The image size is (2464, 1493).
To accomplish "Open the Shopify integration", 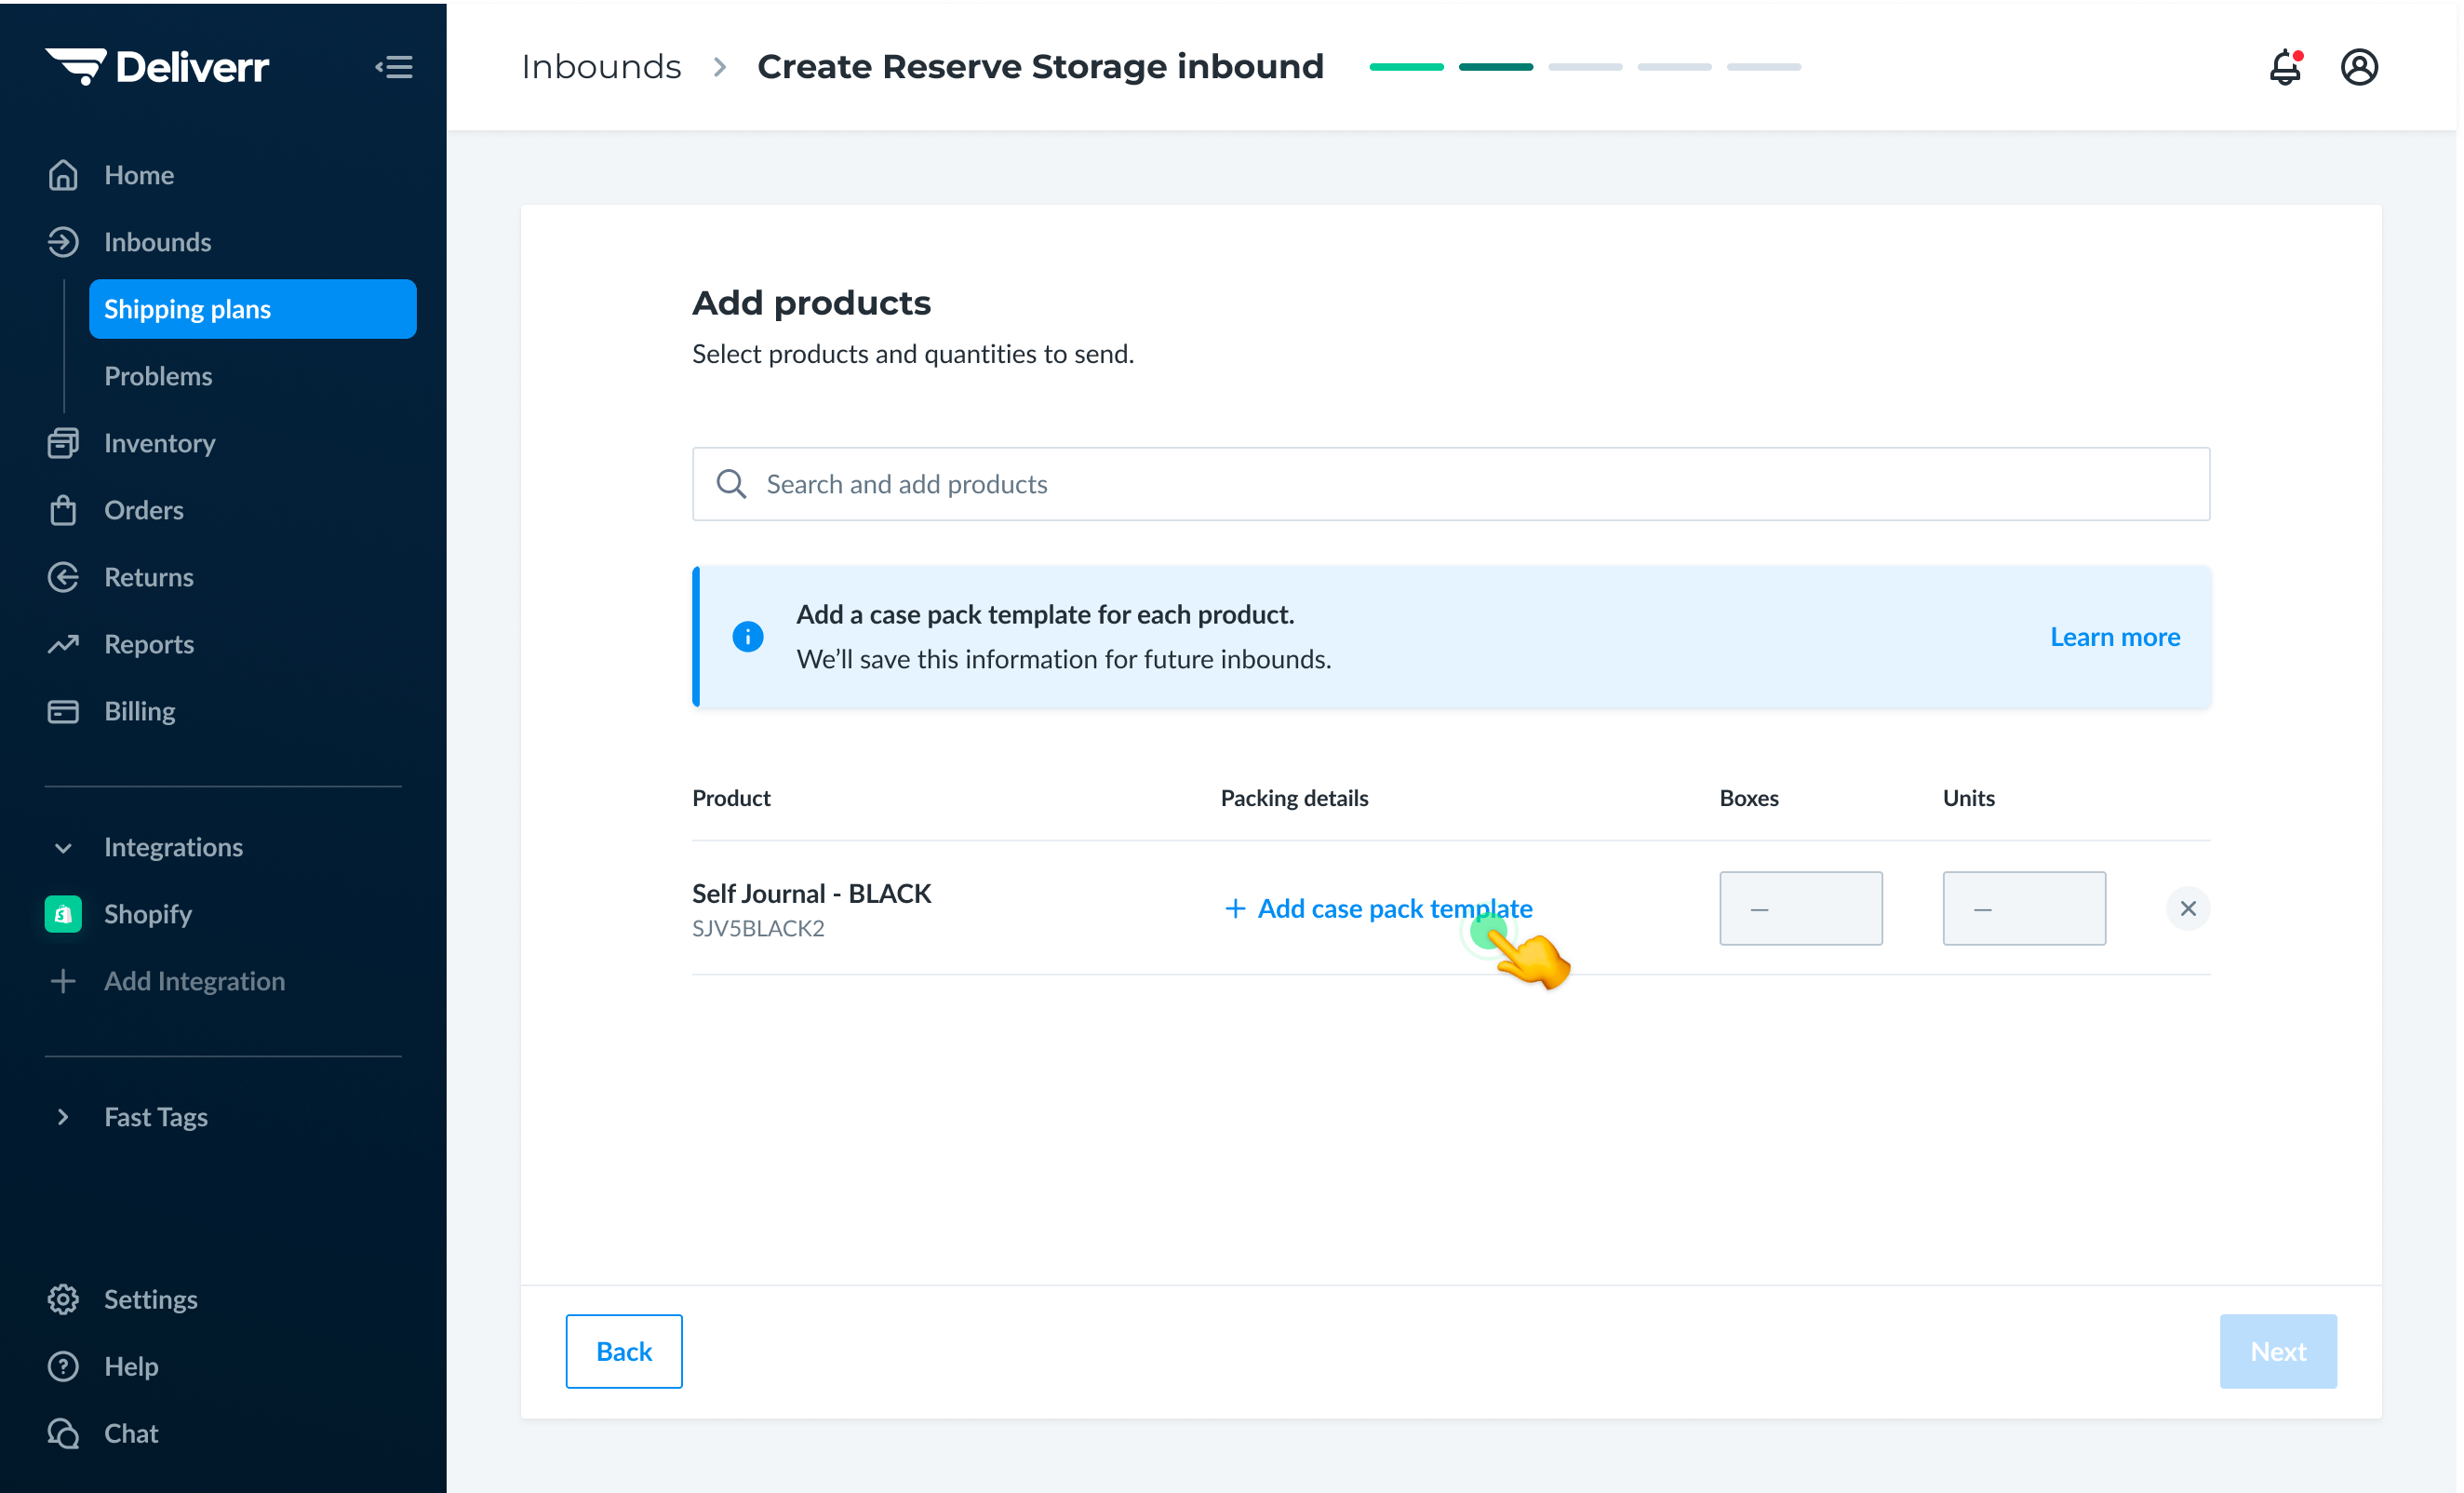I will [x=148, y=913].
